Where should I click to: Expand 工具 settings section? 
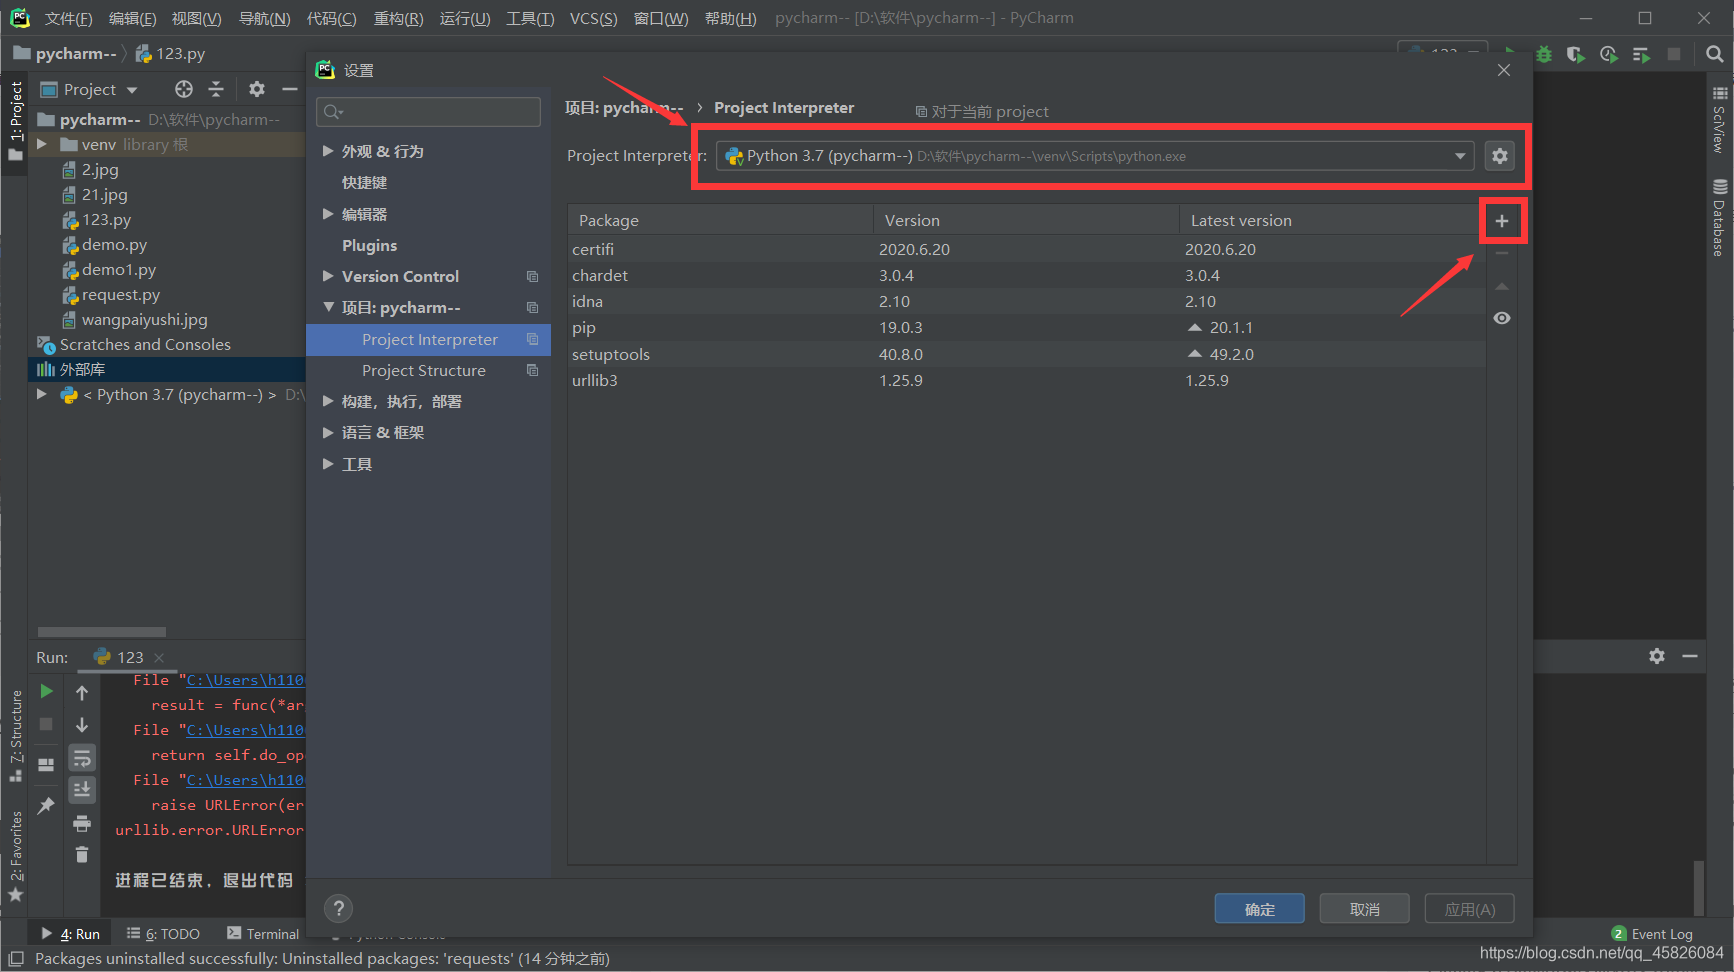(x=328, y=464)
